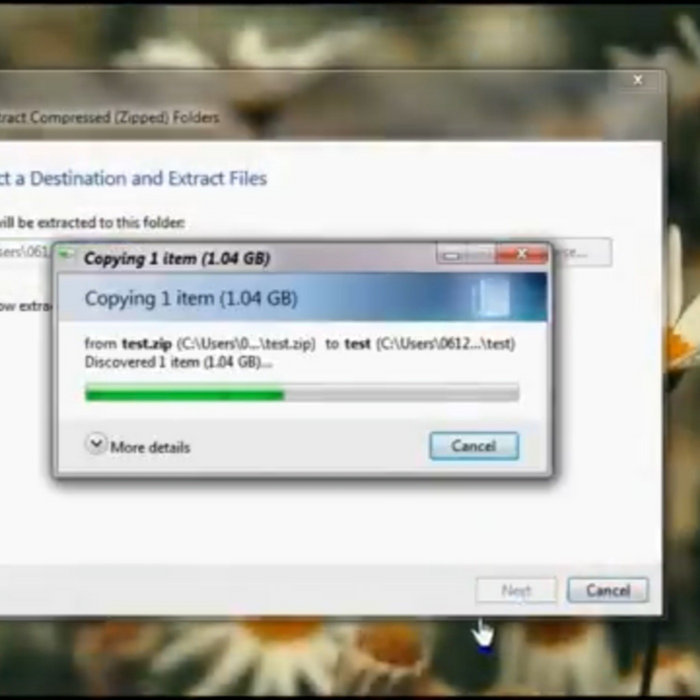Click the green icon in the copy dialog title bar

pos(67,257)
